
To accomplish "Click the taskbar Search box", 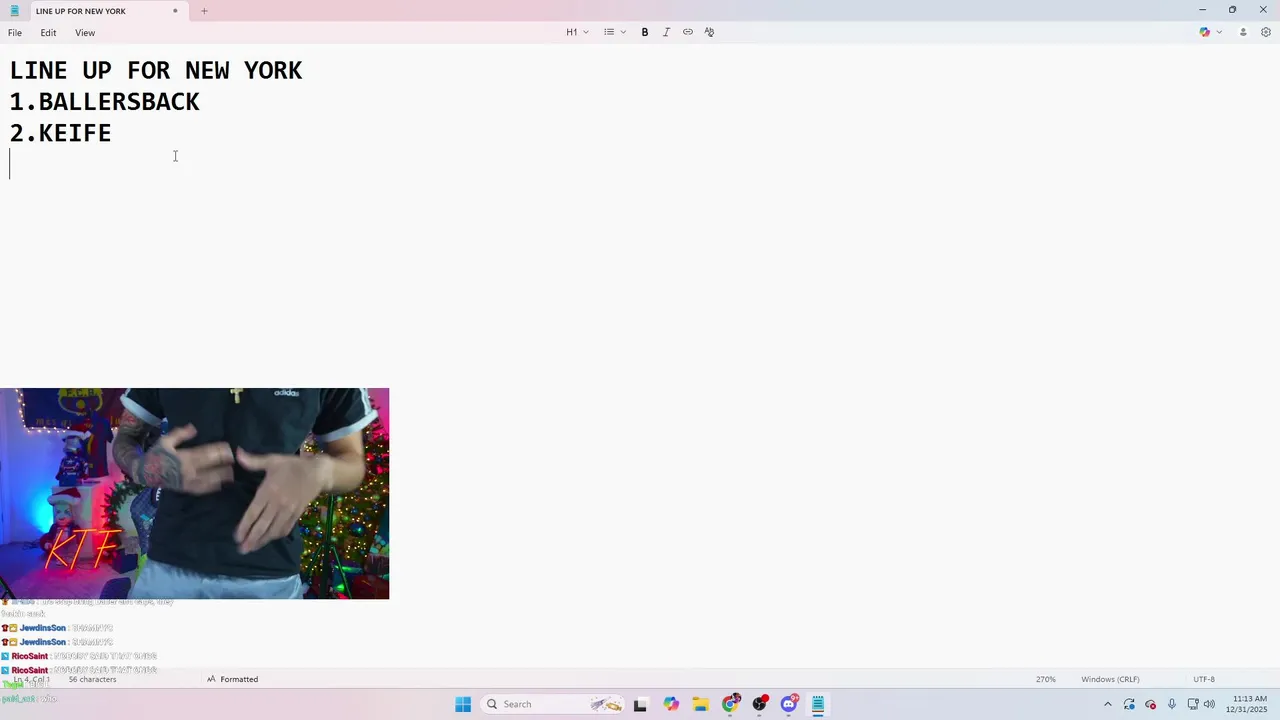I will pyautogui.click(x=552, y=704).
